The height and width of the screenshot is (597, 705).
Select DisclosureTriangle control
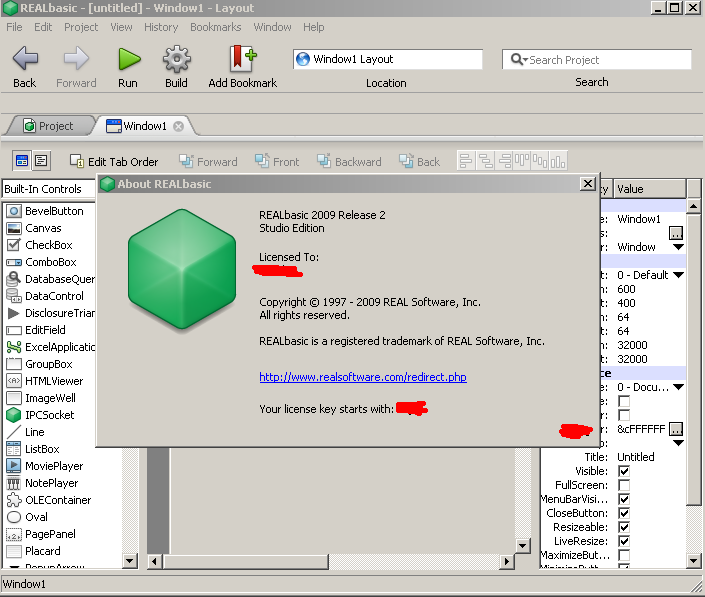tap(50, 313)
